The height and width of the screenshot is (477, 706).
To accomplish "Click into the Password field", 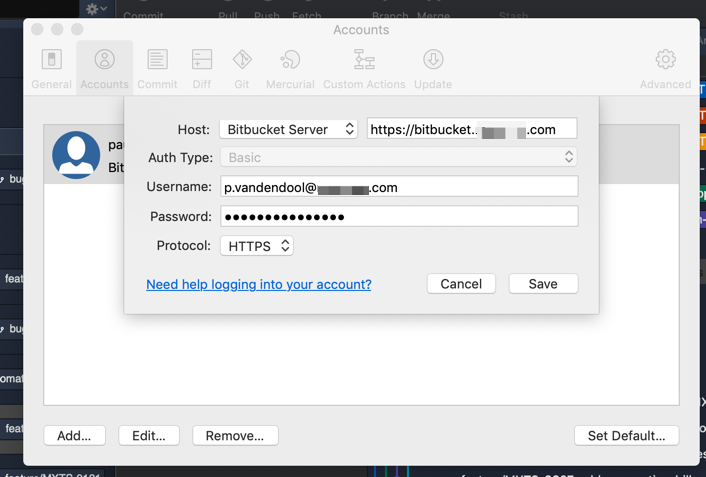I will click(x=399, y=217).
